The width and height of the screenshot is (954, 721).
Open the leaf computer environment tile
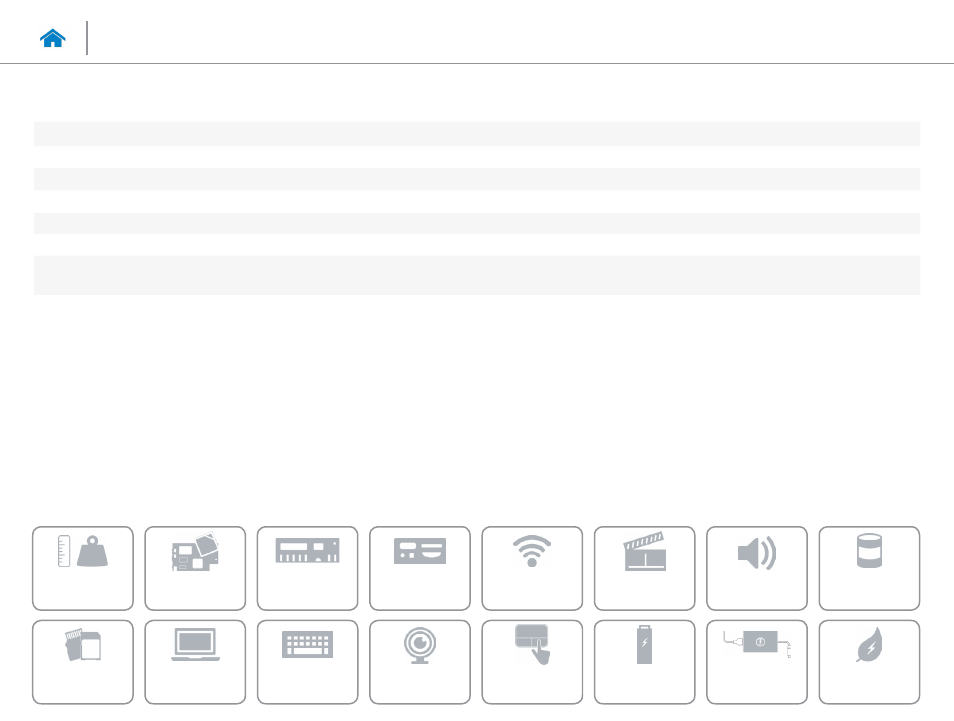tap(869, 662)
